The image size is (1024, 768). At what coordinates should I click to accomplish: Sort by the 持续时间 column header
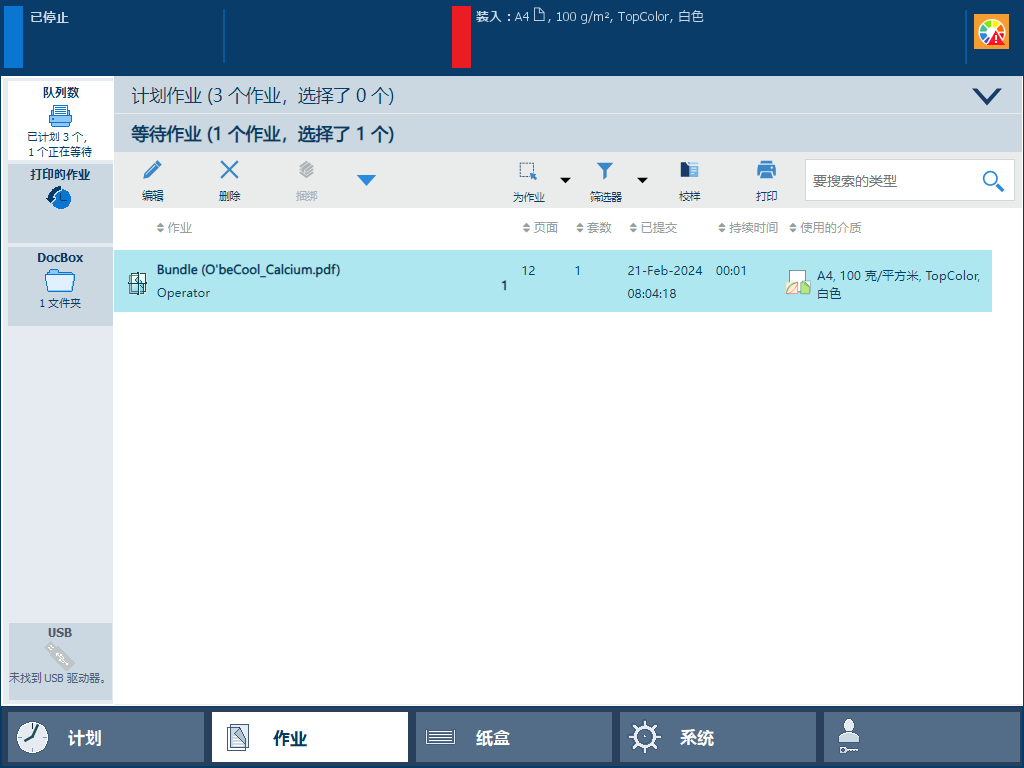coord(748,227)
